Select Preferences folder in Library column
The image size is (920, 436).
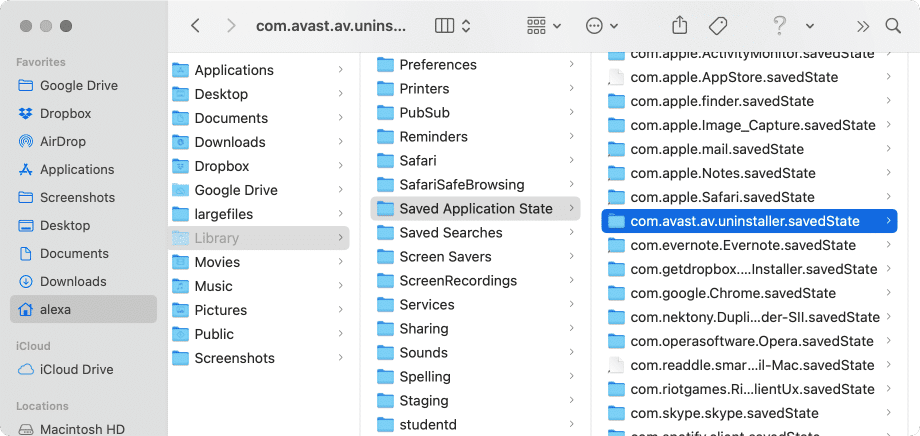pyautogui.click(x=475, y=65)
